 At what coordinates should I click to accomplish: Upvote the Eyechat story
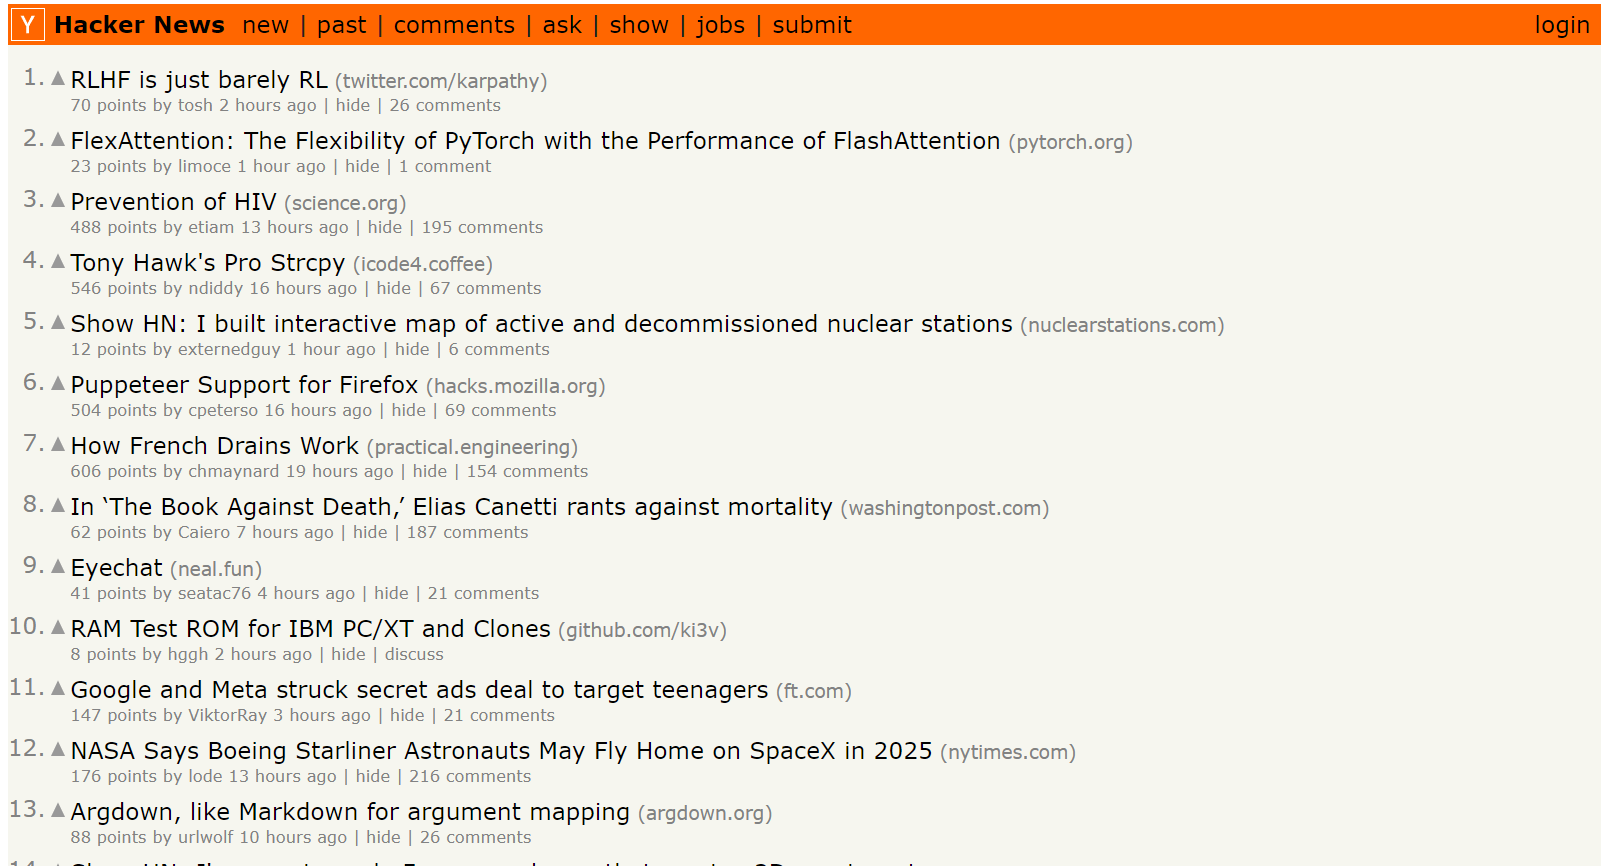point(58,566)
